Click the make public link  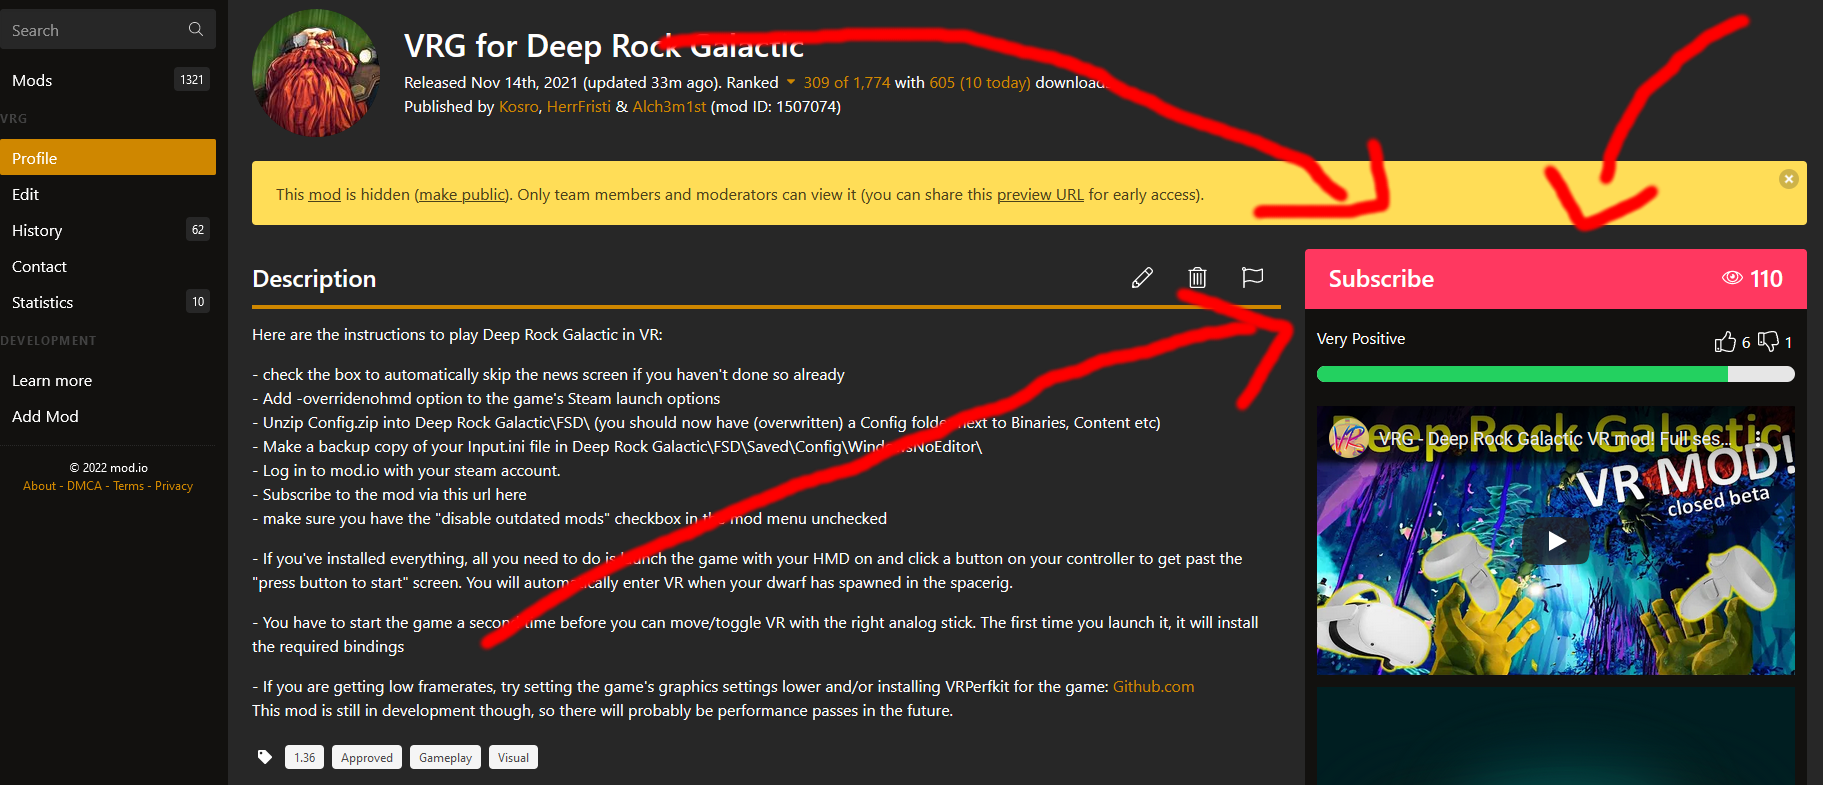coord(463,194)
